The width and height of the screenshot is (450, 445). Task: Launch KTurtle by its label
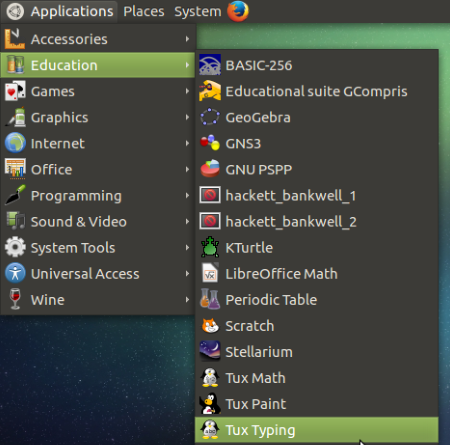tap(249, 248)
